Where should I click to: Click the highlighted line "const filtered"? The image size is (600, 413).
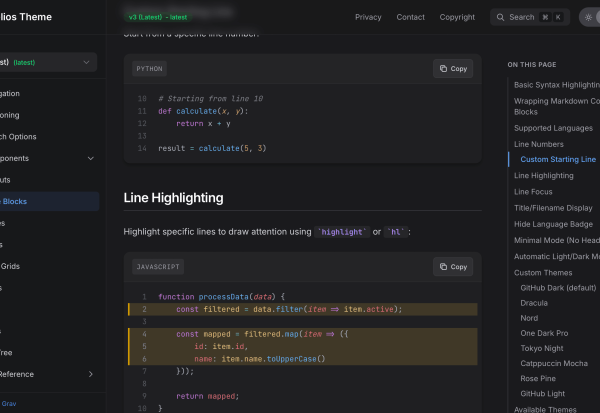tap(303, 309)
